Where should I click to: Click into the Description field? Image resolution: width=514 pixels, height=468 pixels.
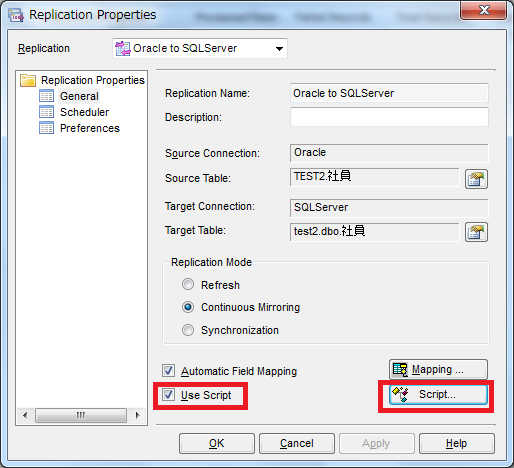[389, 117]
